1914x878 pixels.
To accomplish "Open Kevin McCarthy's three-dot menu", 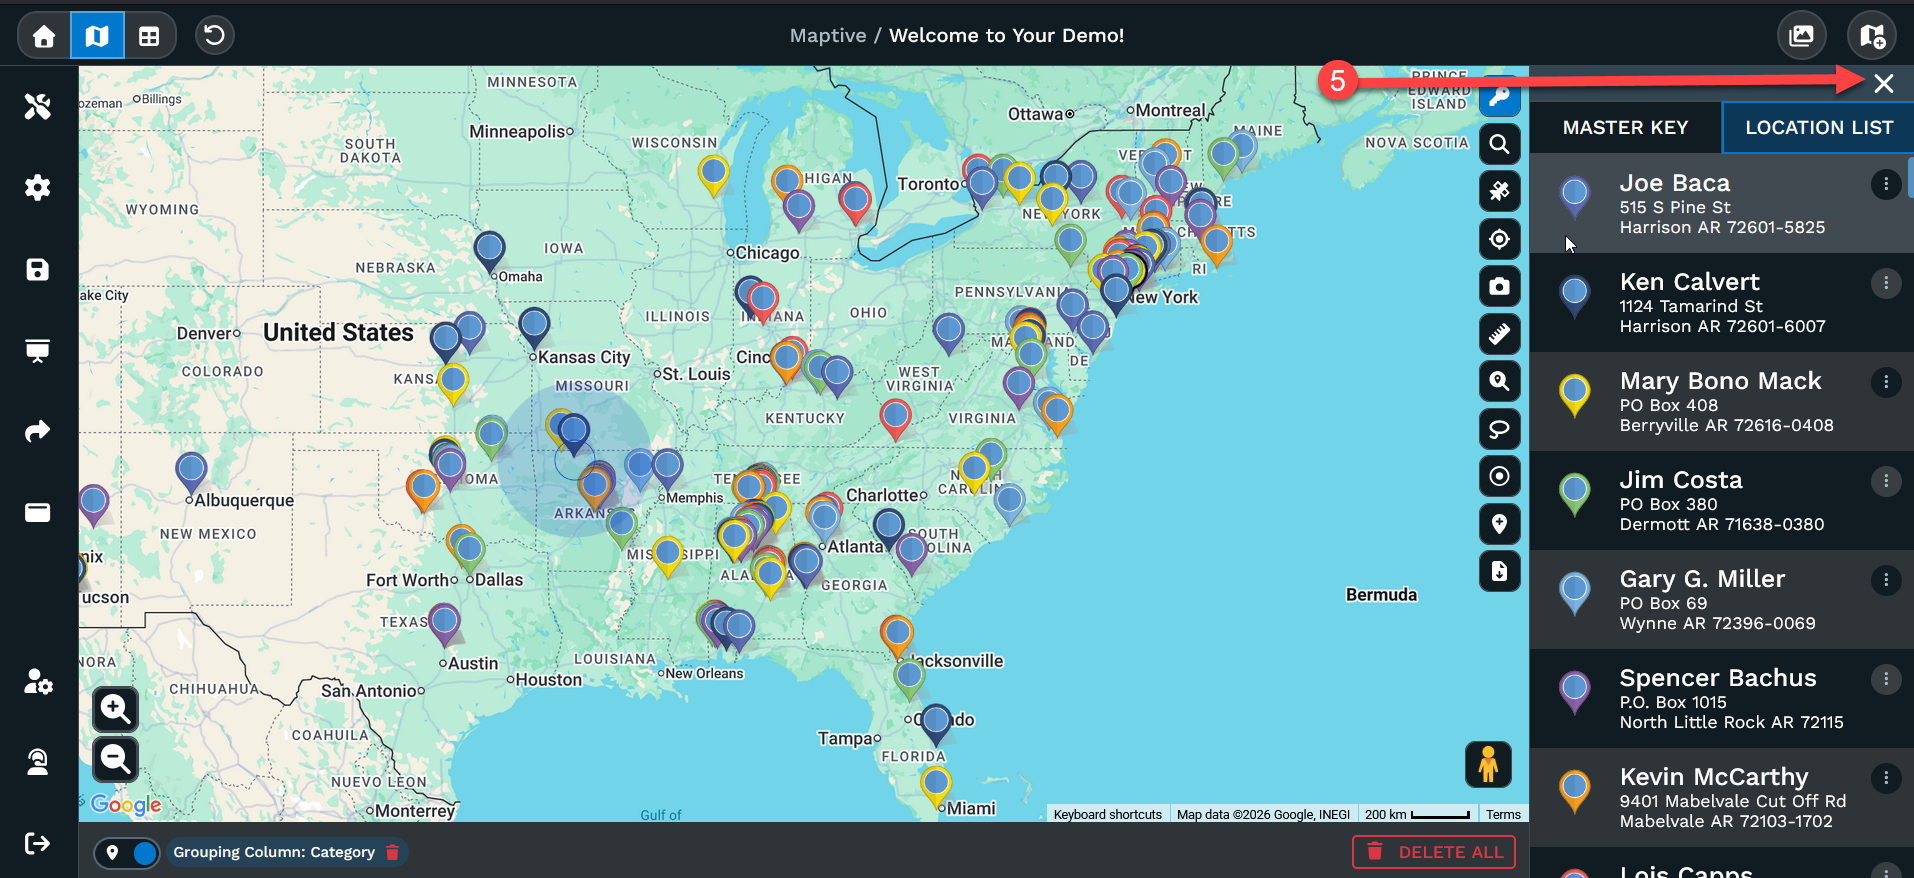I will coord(1885,778).
